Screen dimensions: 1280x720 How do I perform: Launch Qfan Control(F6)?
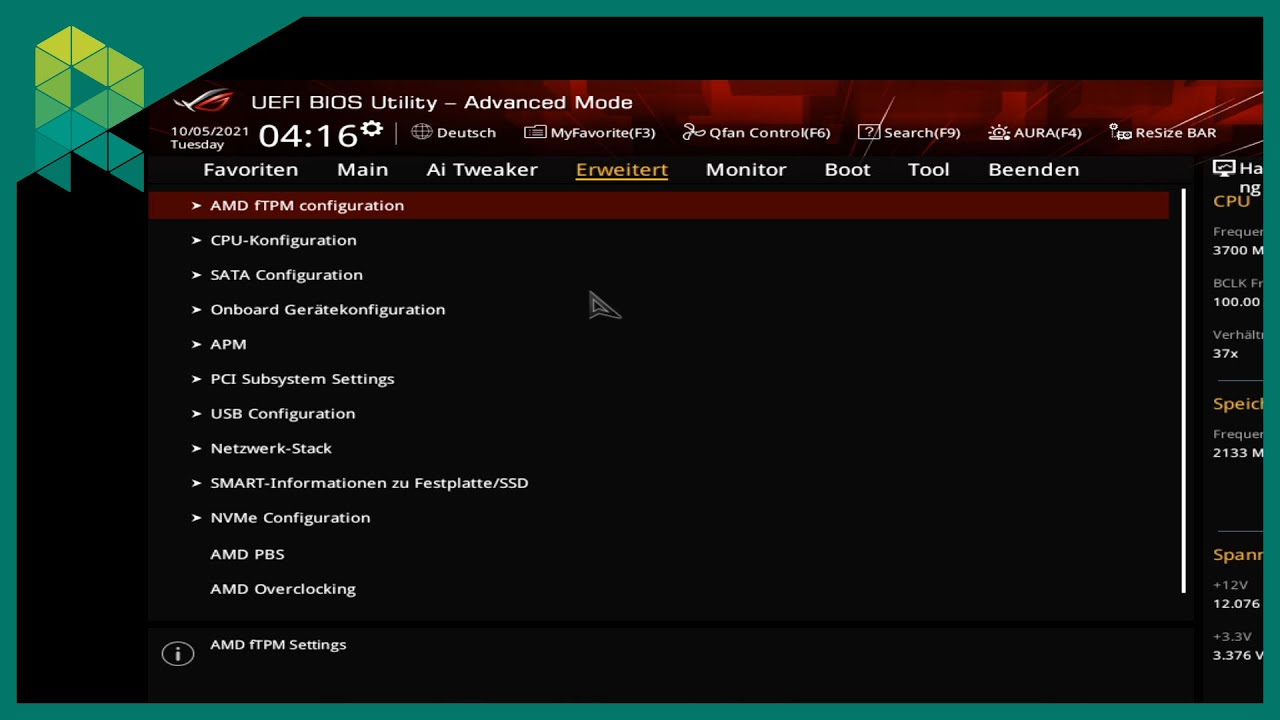(x=770, y=132)
